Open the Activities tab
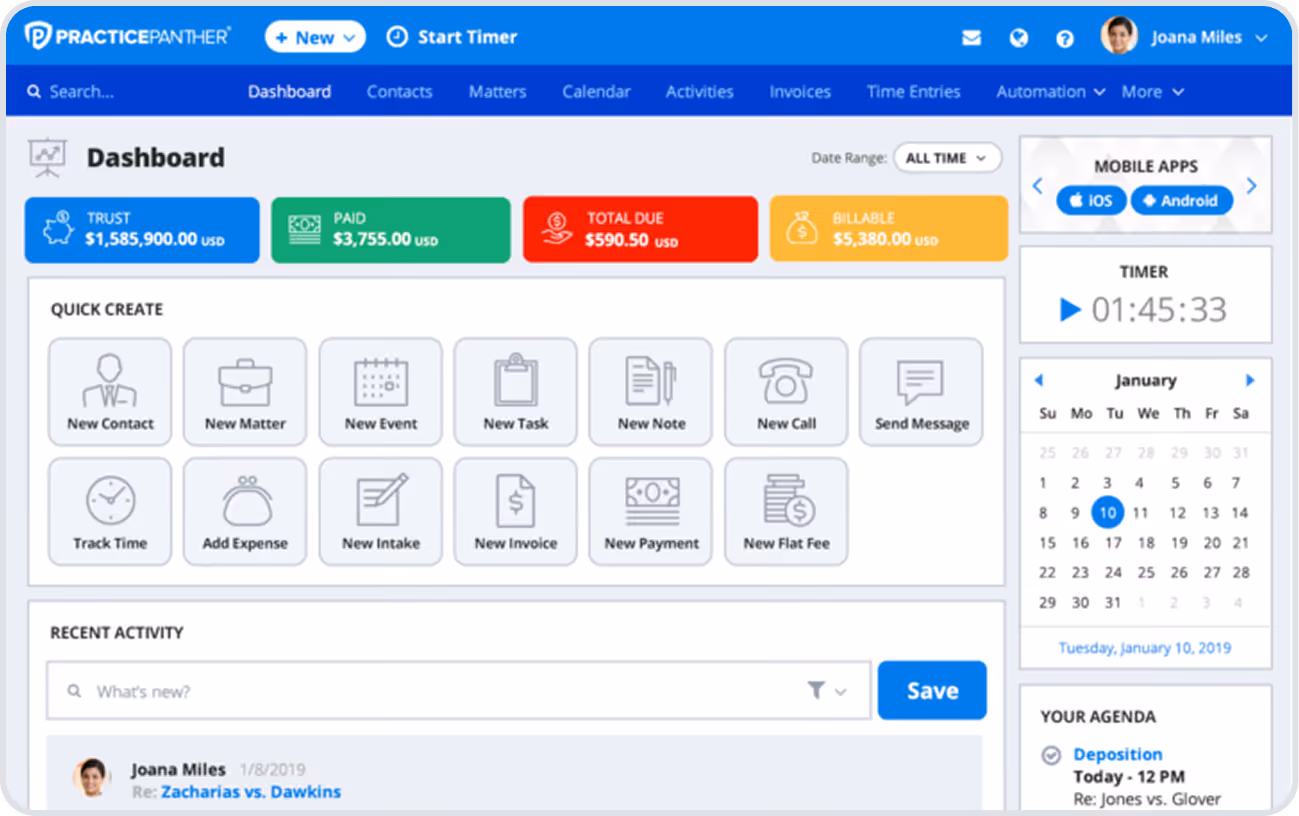The height and width of the screenshot is (816, 1299). coord(699,91)
